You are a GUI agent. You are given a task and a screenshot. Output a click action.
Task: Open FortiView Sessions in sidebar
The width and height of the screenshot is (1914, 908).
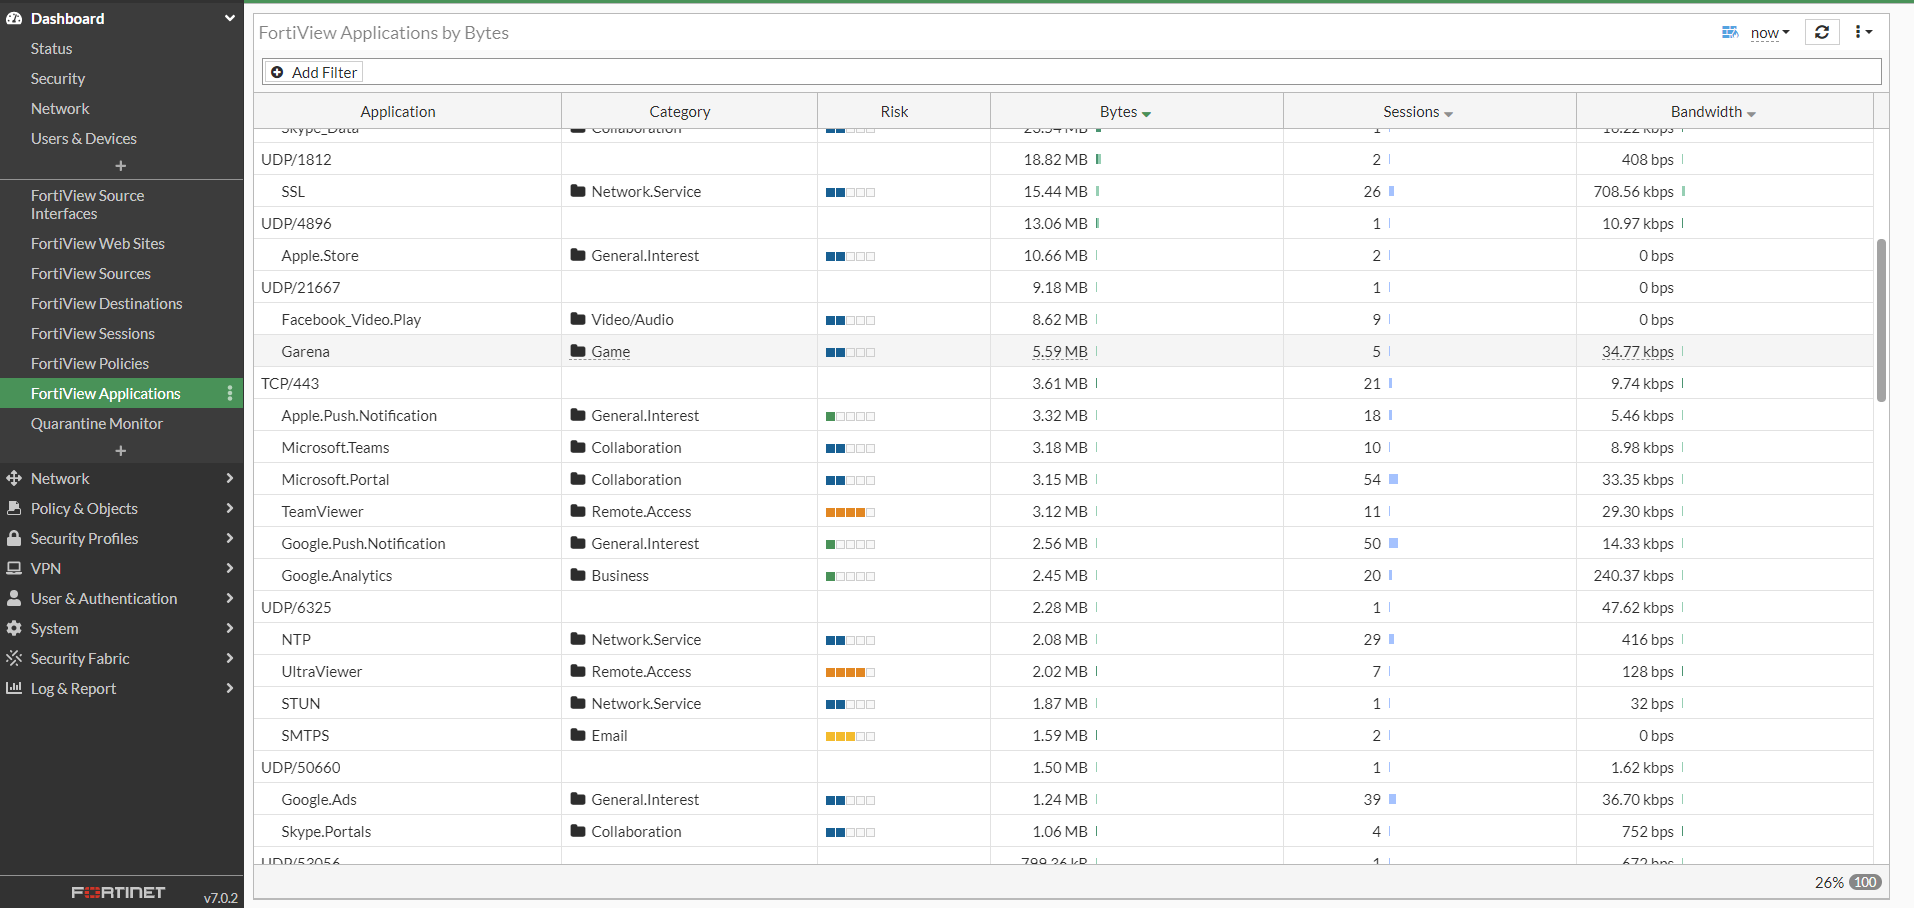click(93, 333)
